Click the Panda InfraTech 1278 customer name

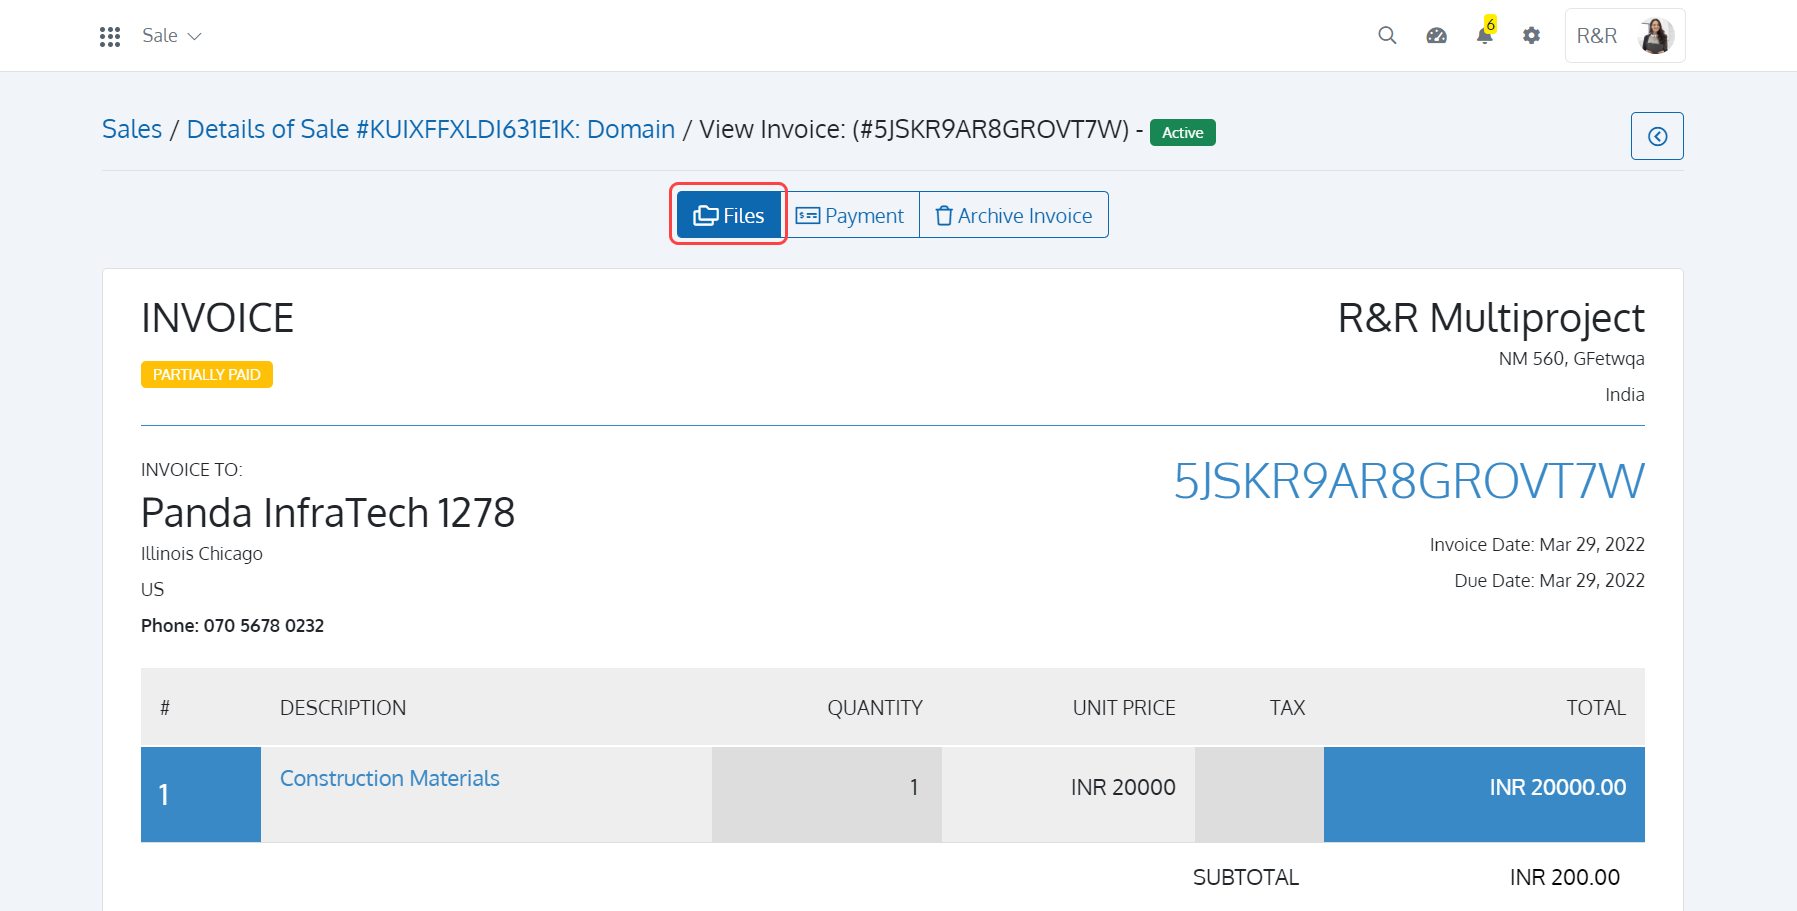click(328, 513)
